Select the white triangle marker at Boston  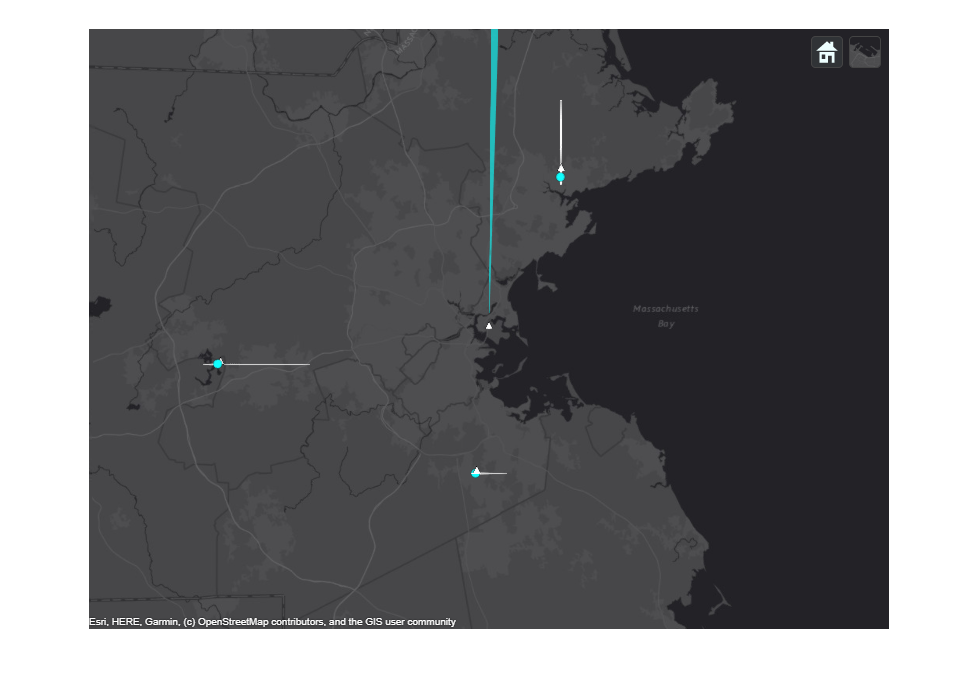[x=489, y=326]
